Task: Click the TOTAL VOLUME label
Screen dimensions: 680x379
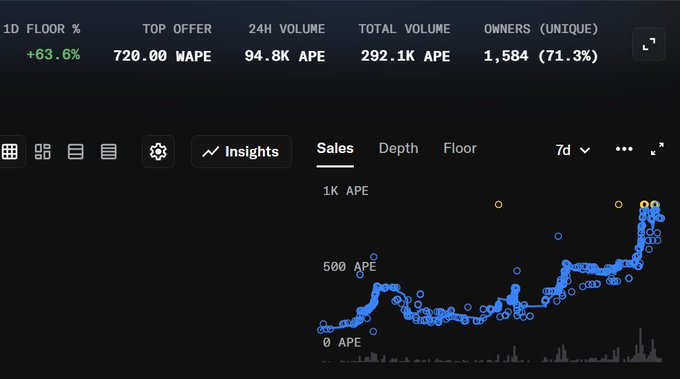Action: pos(404,29)
